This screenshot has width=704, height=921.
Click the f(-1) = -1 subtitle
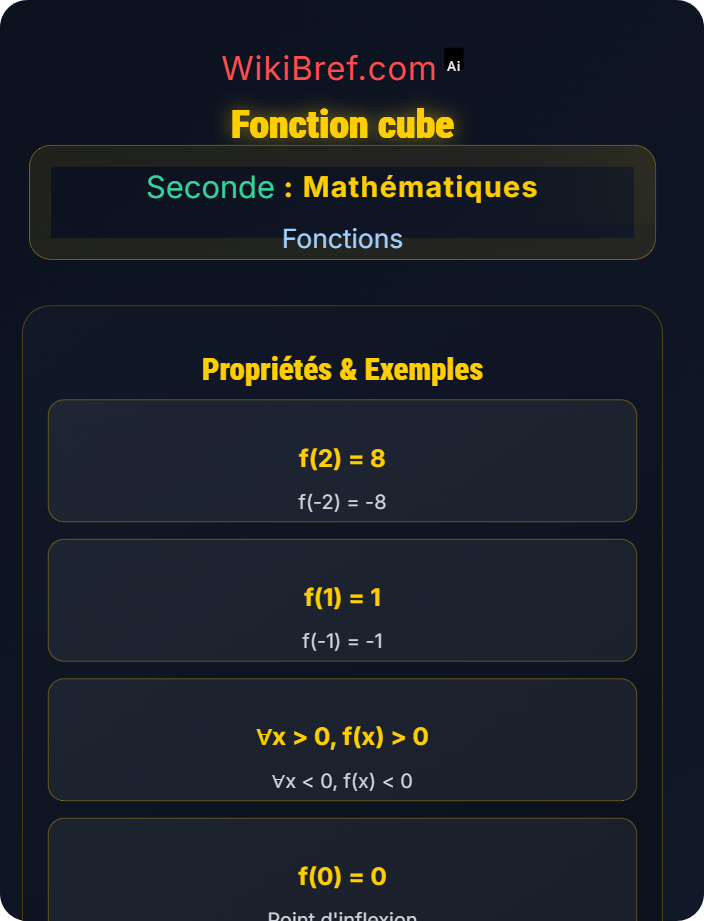click(342, 641)
